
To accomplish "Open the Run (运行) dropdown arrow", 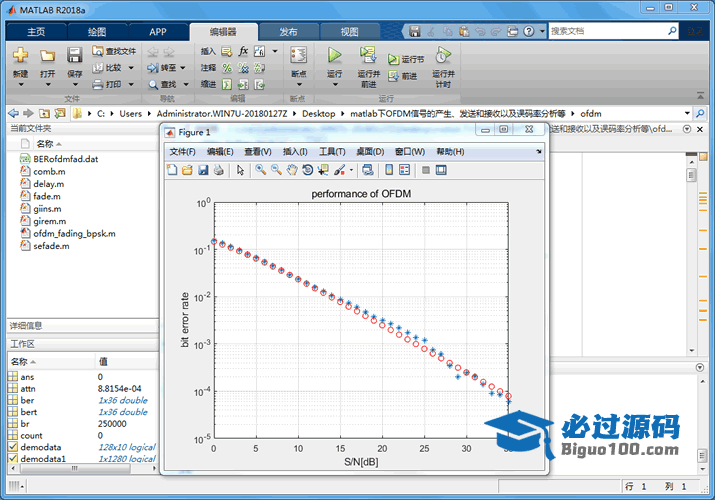I will click(x=335, y=85).
